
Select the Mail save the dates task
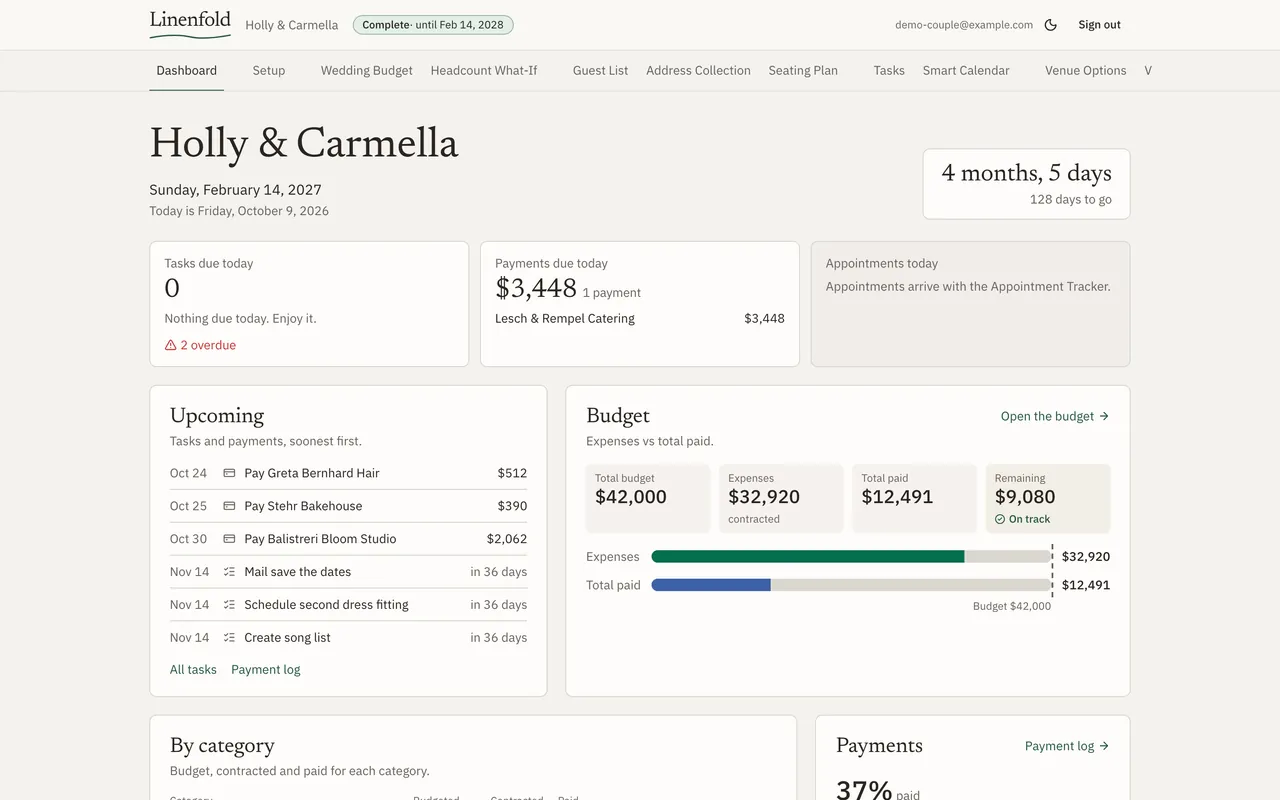tap(348, 572)
